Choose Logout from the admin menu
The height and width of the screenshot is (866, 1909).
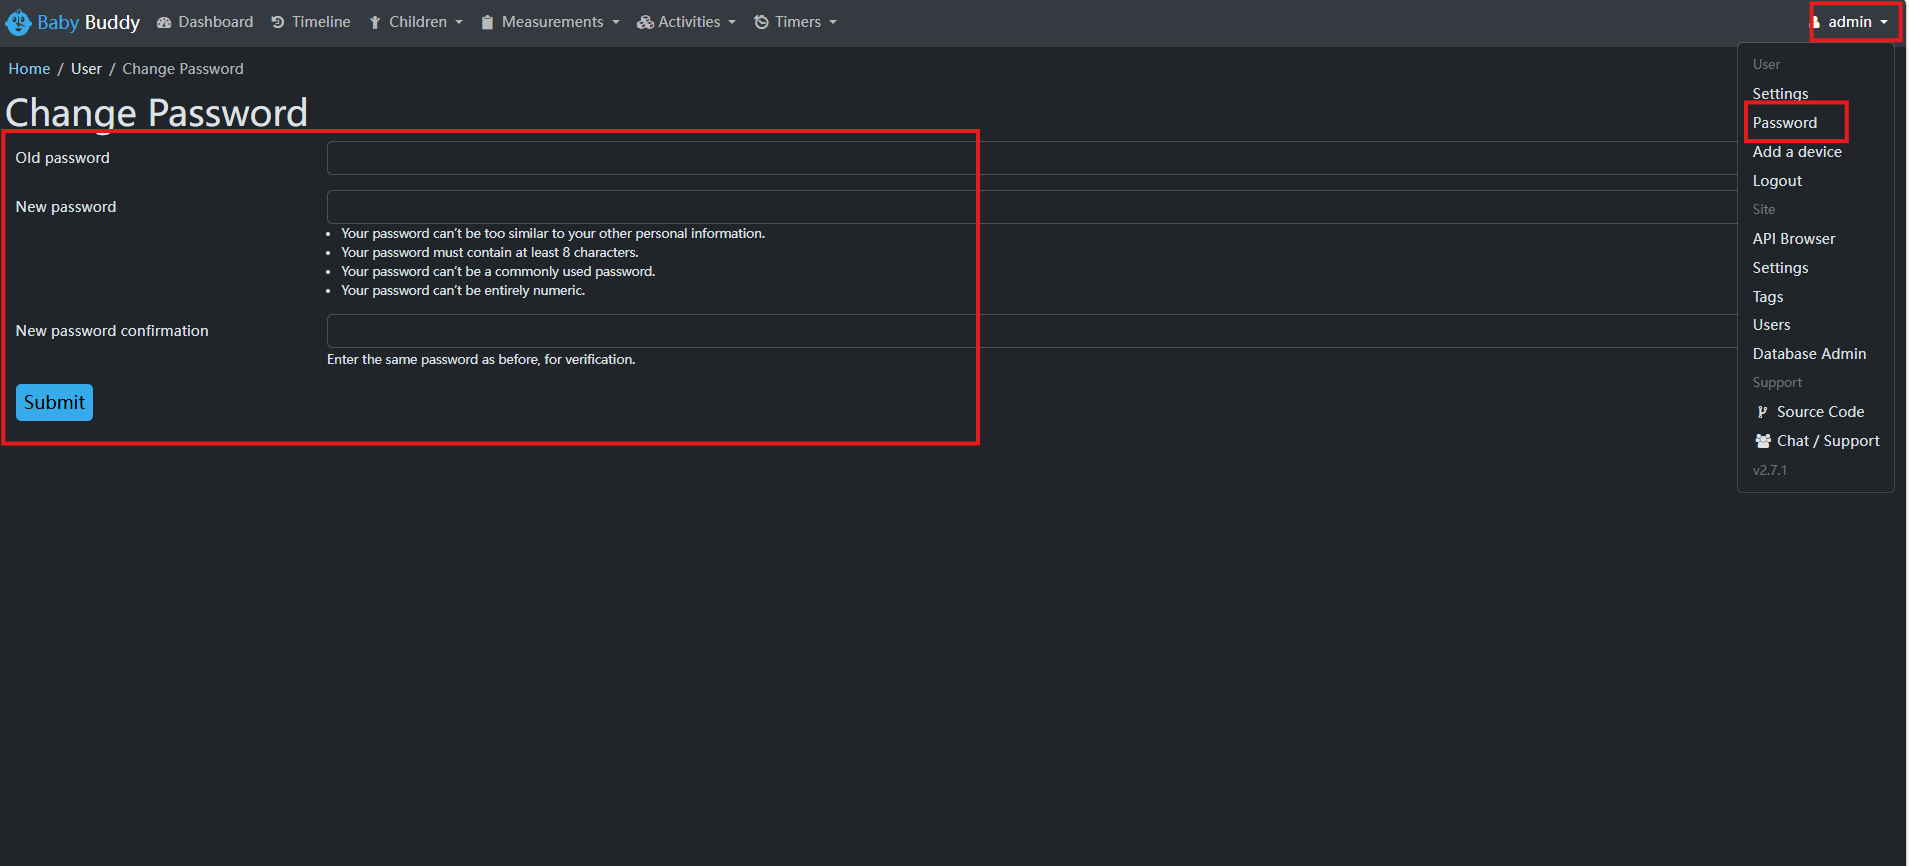pos(1777,181)
